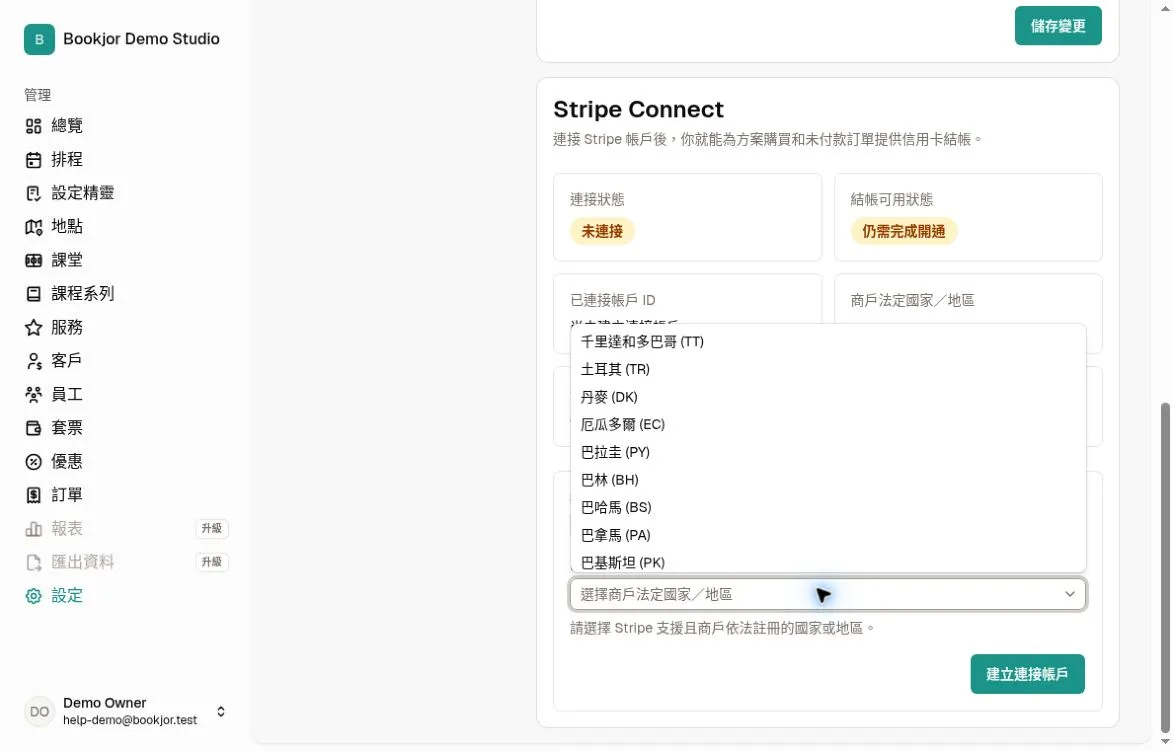The height and width of the screenshot is (751, 1173).
Task: Choose 千里達和多巴哥 (TT) from the list
Action: [827, 342]
